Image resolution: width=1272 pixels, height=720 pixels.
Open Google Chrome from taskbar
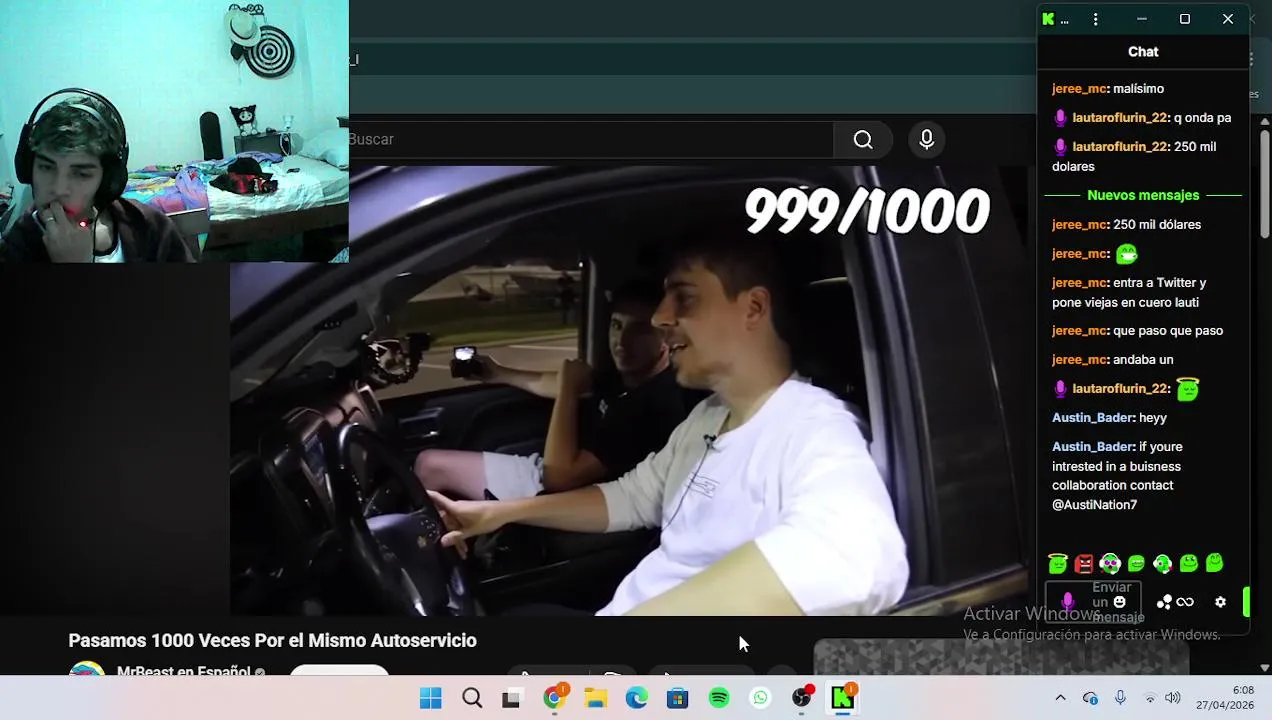pos(554,698)
